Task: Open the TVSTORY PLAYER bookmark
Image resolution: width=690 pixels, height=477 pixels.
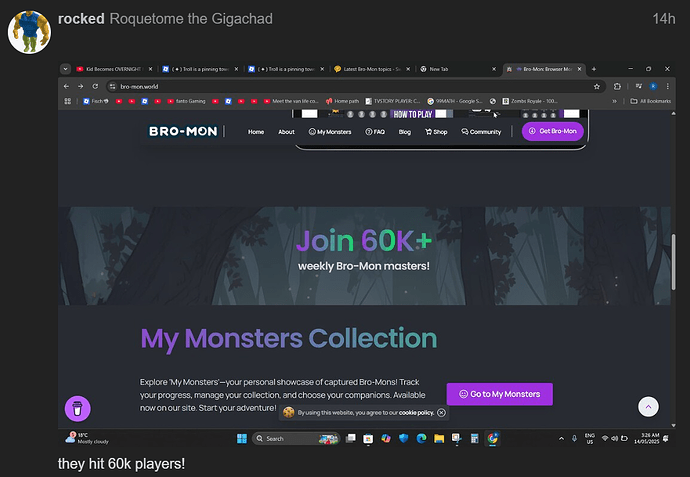Action: click(x=393, y=101)
